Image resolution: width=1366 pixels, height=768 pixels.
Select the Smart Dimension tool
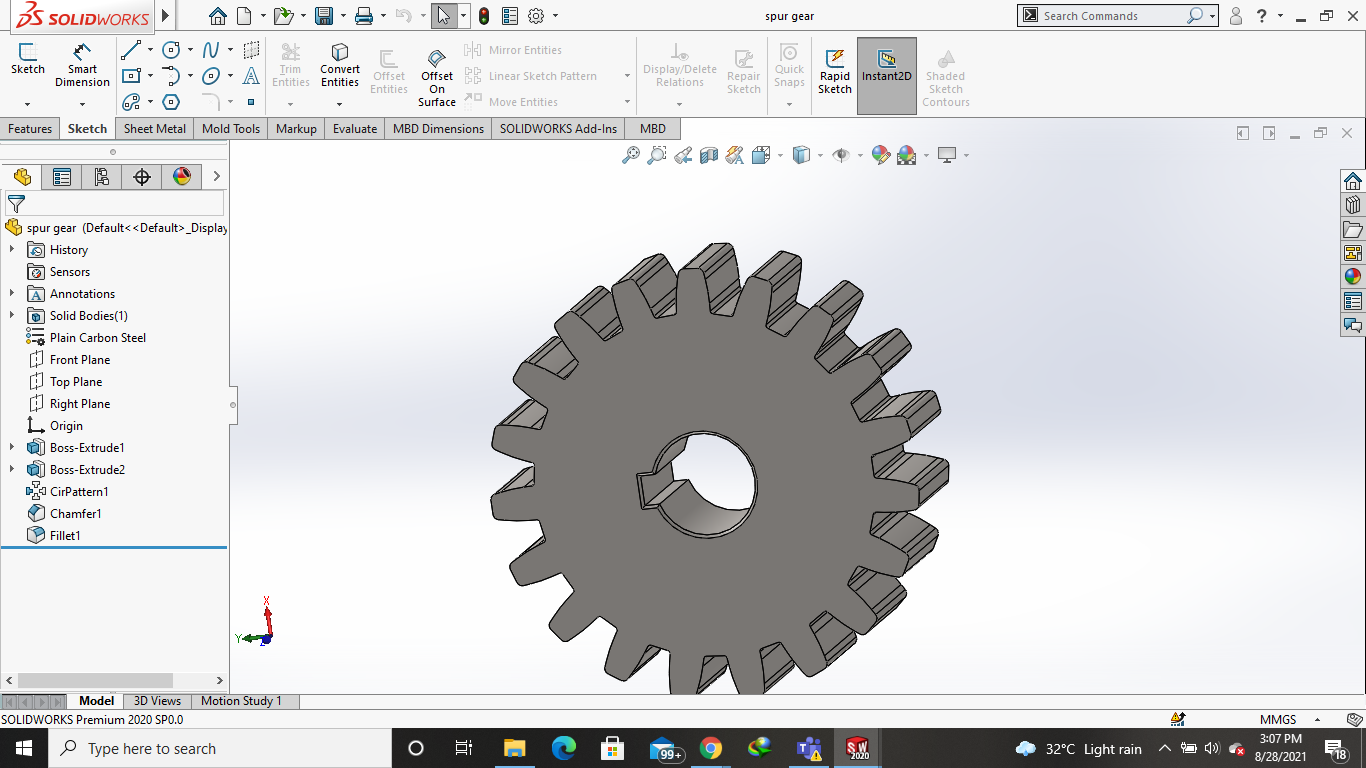coord(82,65)
